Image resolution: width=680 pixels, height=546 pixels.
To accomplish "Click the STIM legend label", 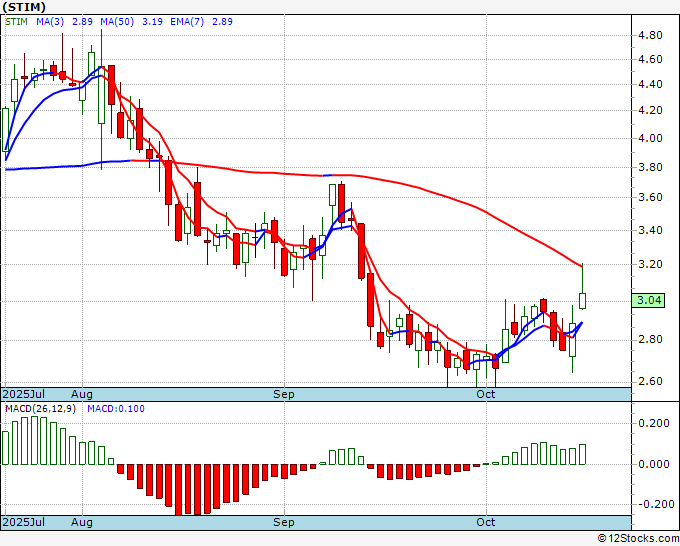I will [x=16, y=22].
